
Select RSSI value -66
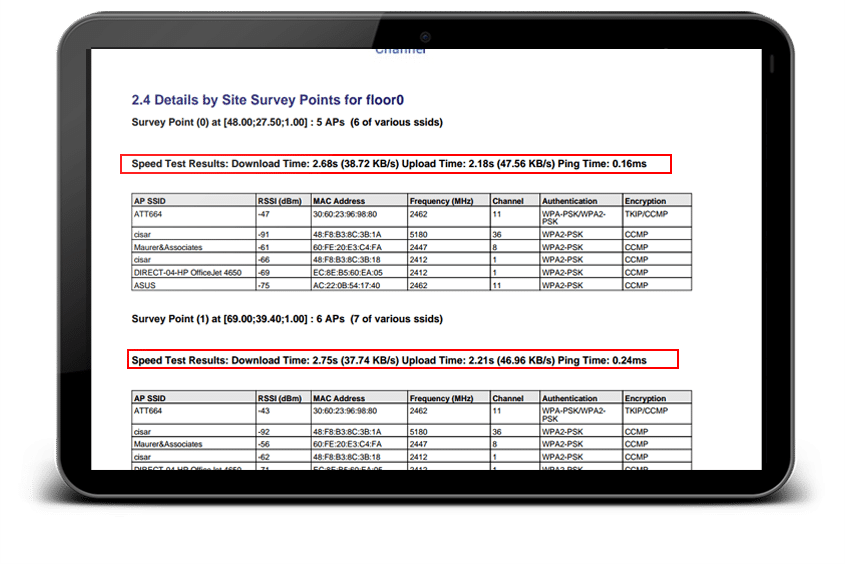pos(264,260)
